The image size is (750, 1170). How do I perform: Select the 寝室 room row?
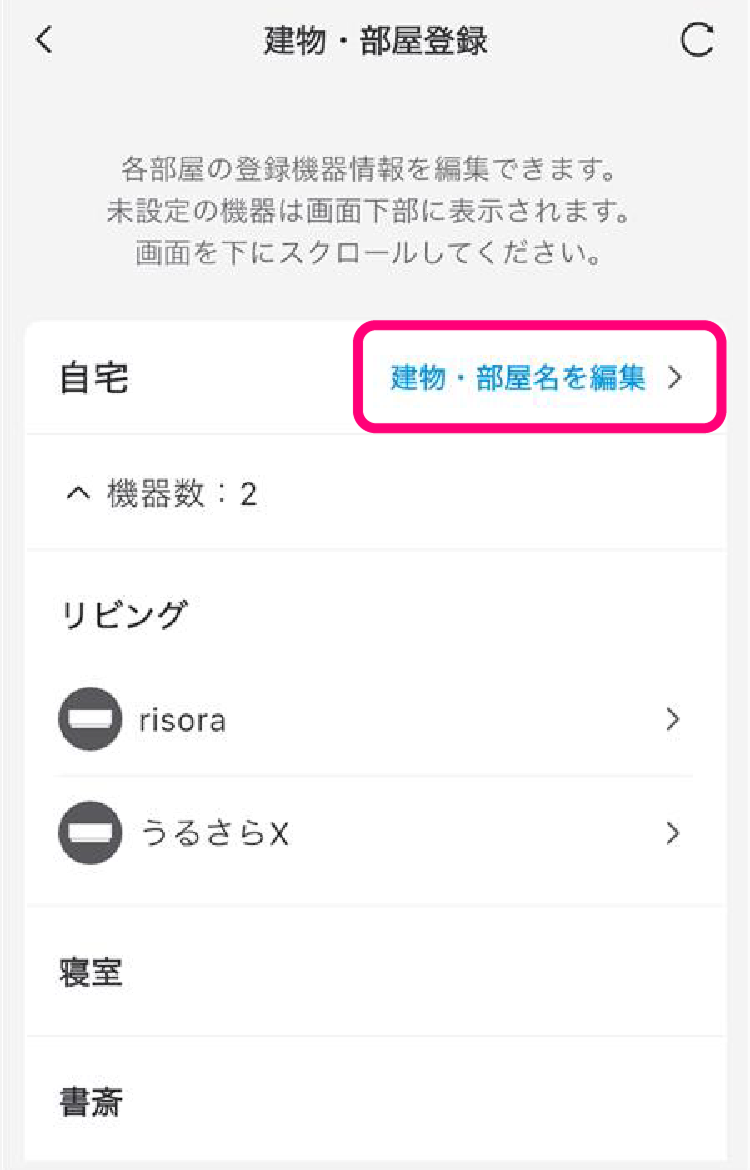pos(92,972)
